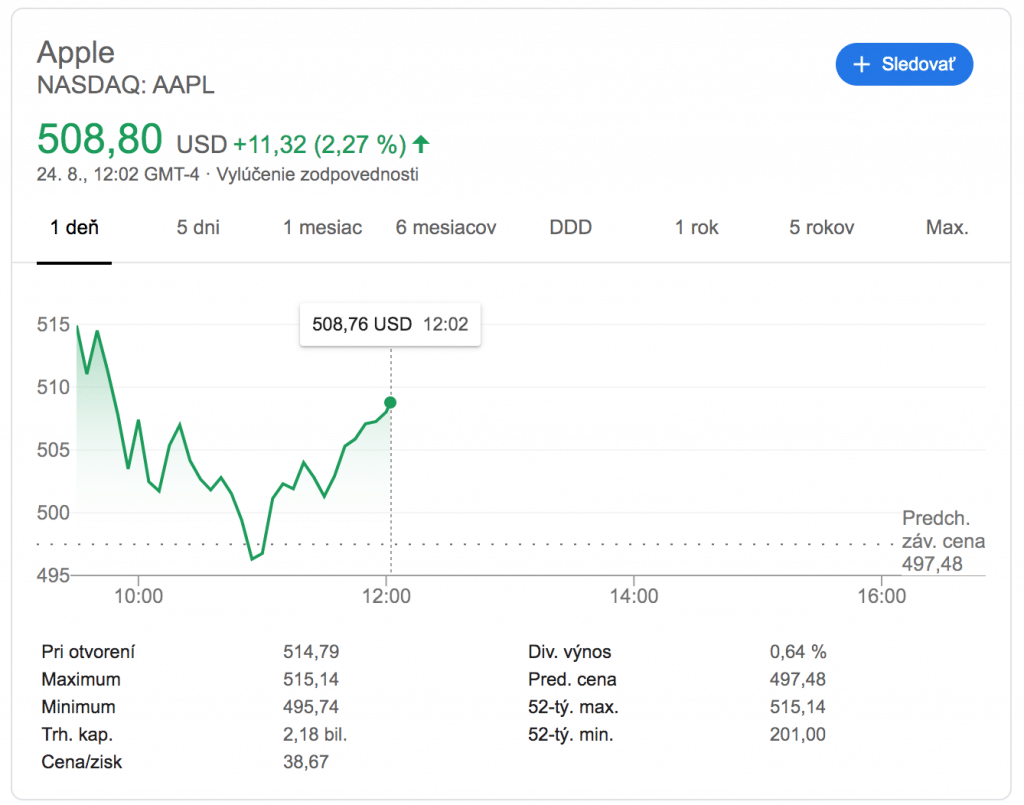This screenshot has height=805, width=1024.
Task: Click the 508,80 current price
Action: pyautogui.click(x=99, y=139)
